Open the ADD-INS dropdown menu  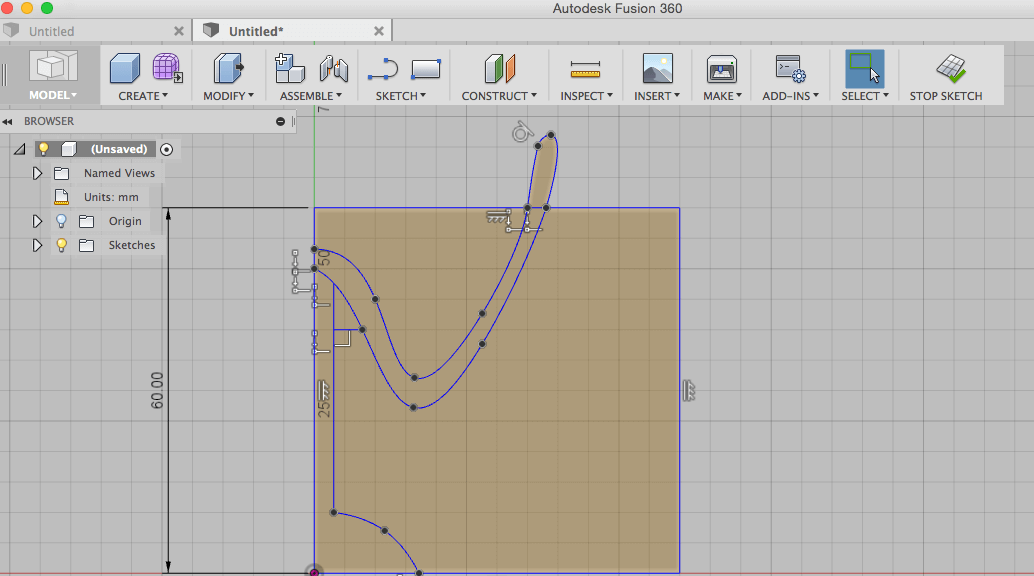(x=790, y=96)
